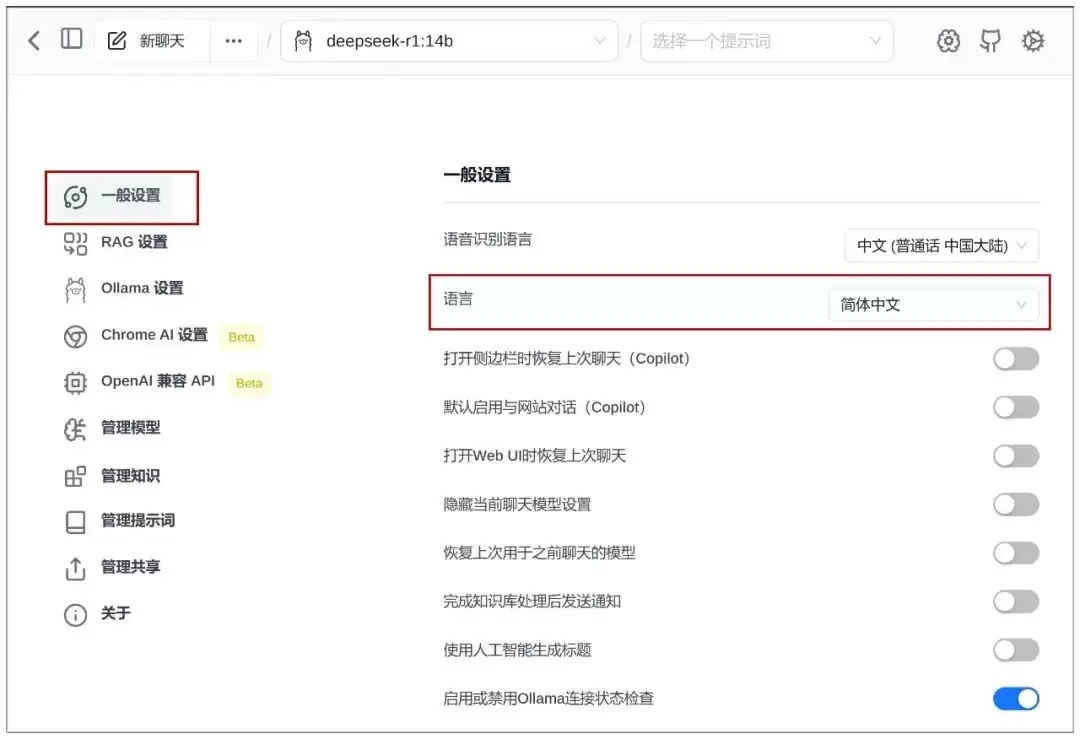Select the RAG 设置 sidebar icon
The height and width of the screenshot is (739, 1080).
pos(76,242)
